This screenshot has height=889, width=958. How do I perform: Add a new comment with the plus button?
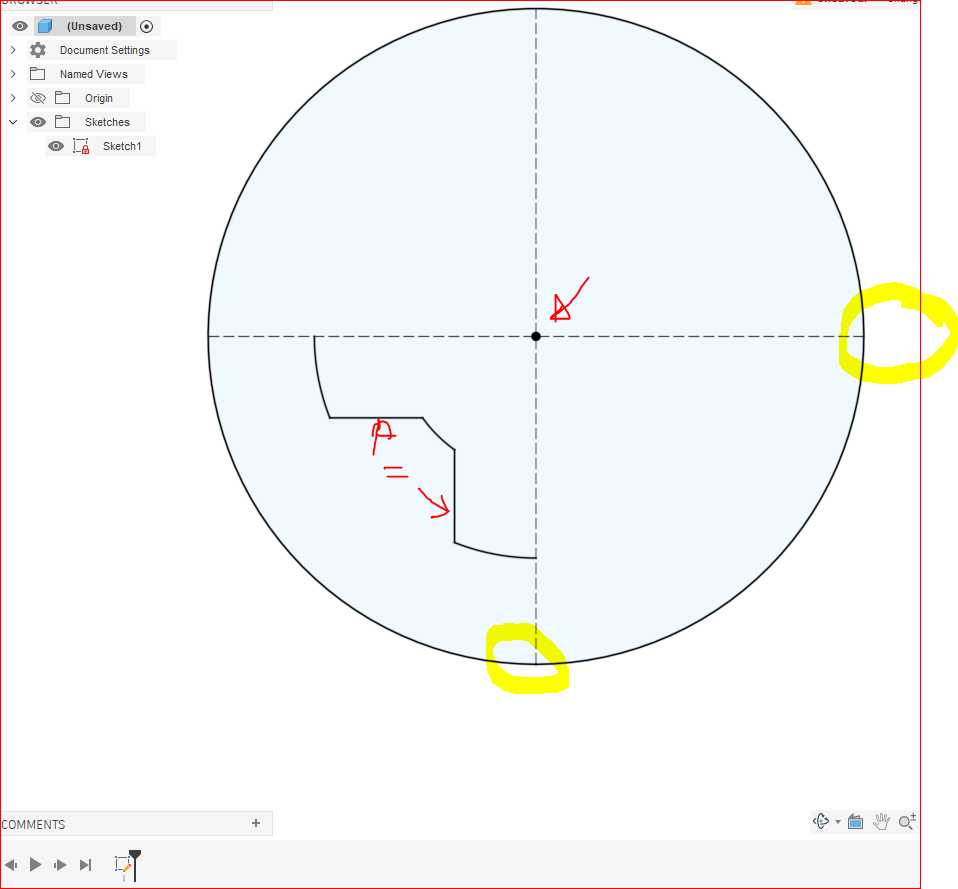click(x=256, y=823)
